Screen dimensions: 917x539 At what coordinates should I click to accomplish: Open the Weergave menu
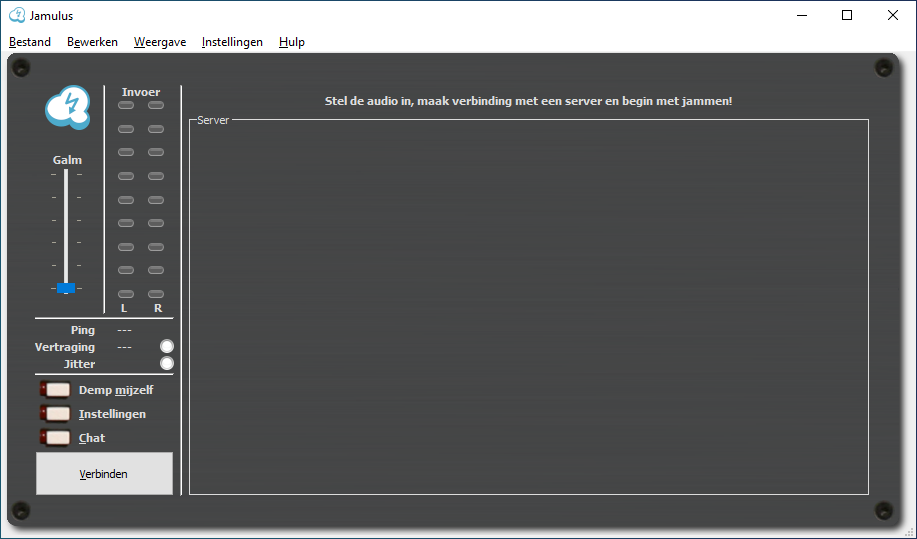pyautogui.click(x=160, y=42)
